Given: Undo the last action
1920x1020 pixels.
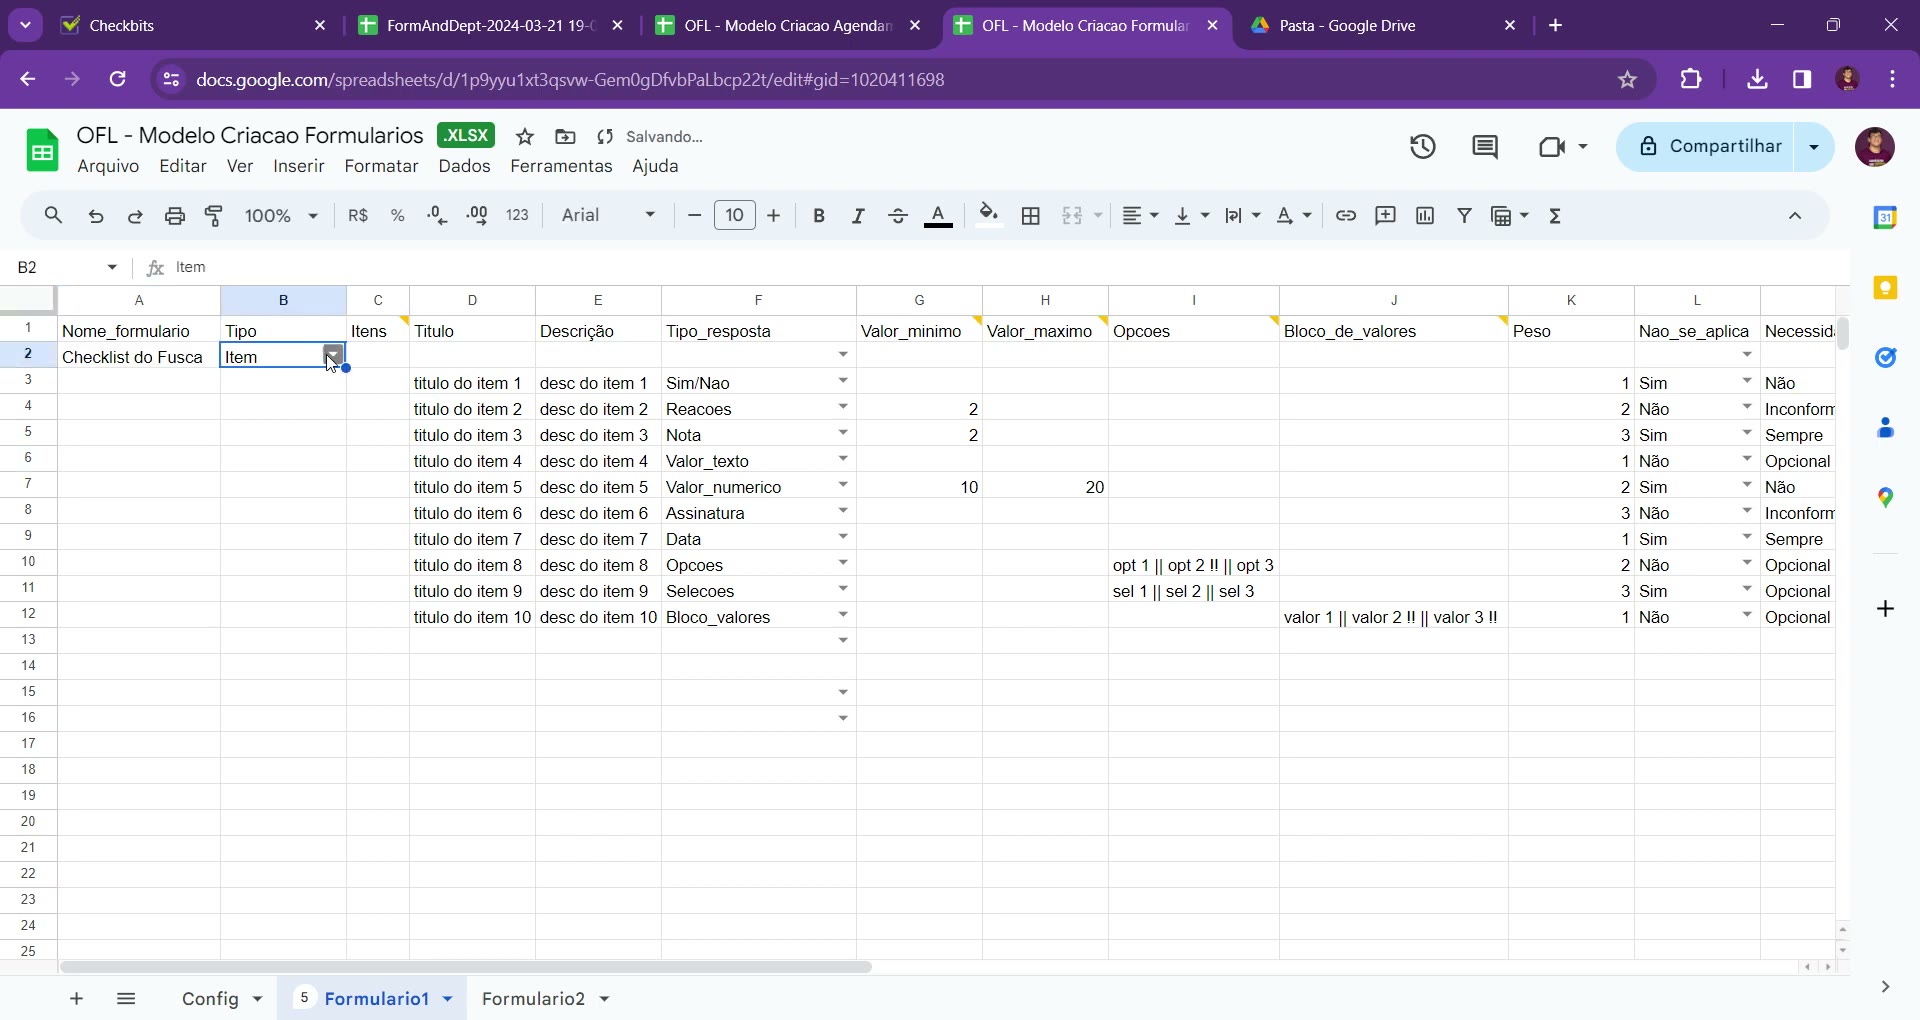Looking at the screenshot, I should pos(96,215).
